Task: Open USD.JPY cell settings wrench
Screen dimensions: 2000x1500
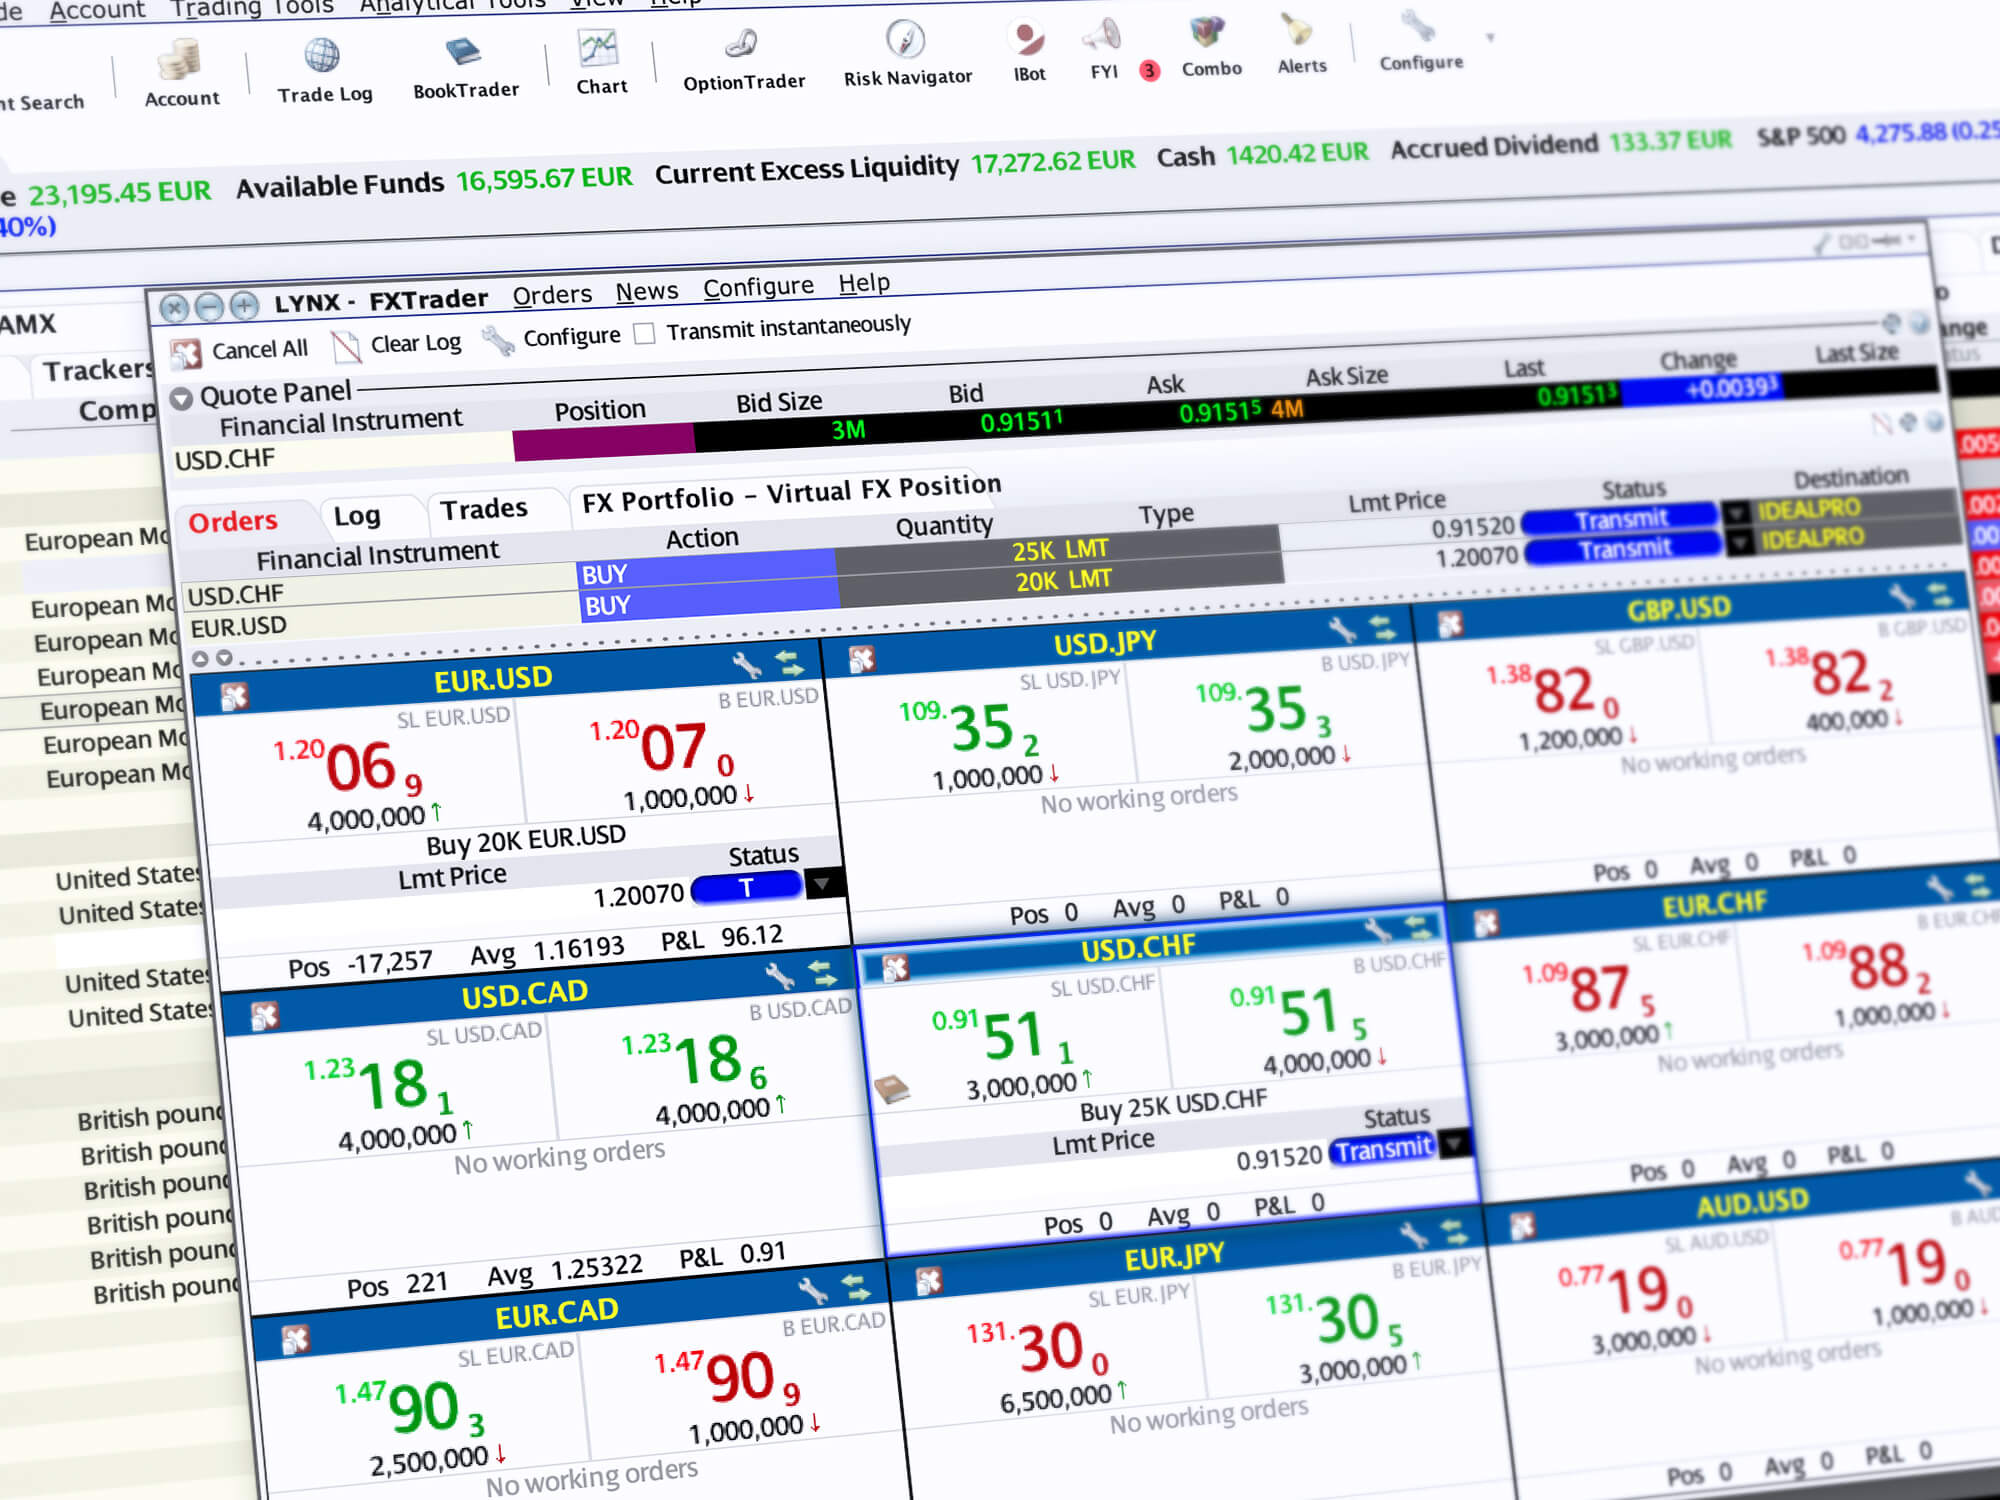Action: (x=1342, y=630)
